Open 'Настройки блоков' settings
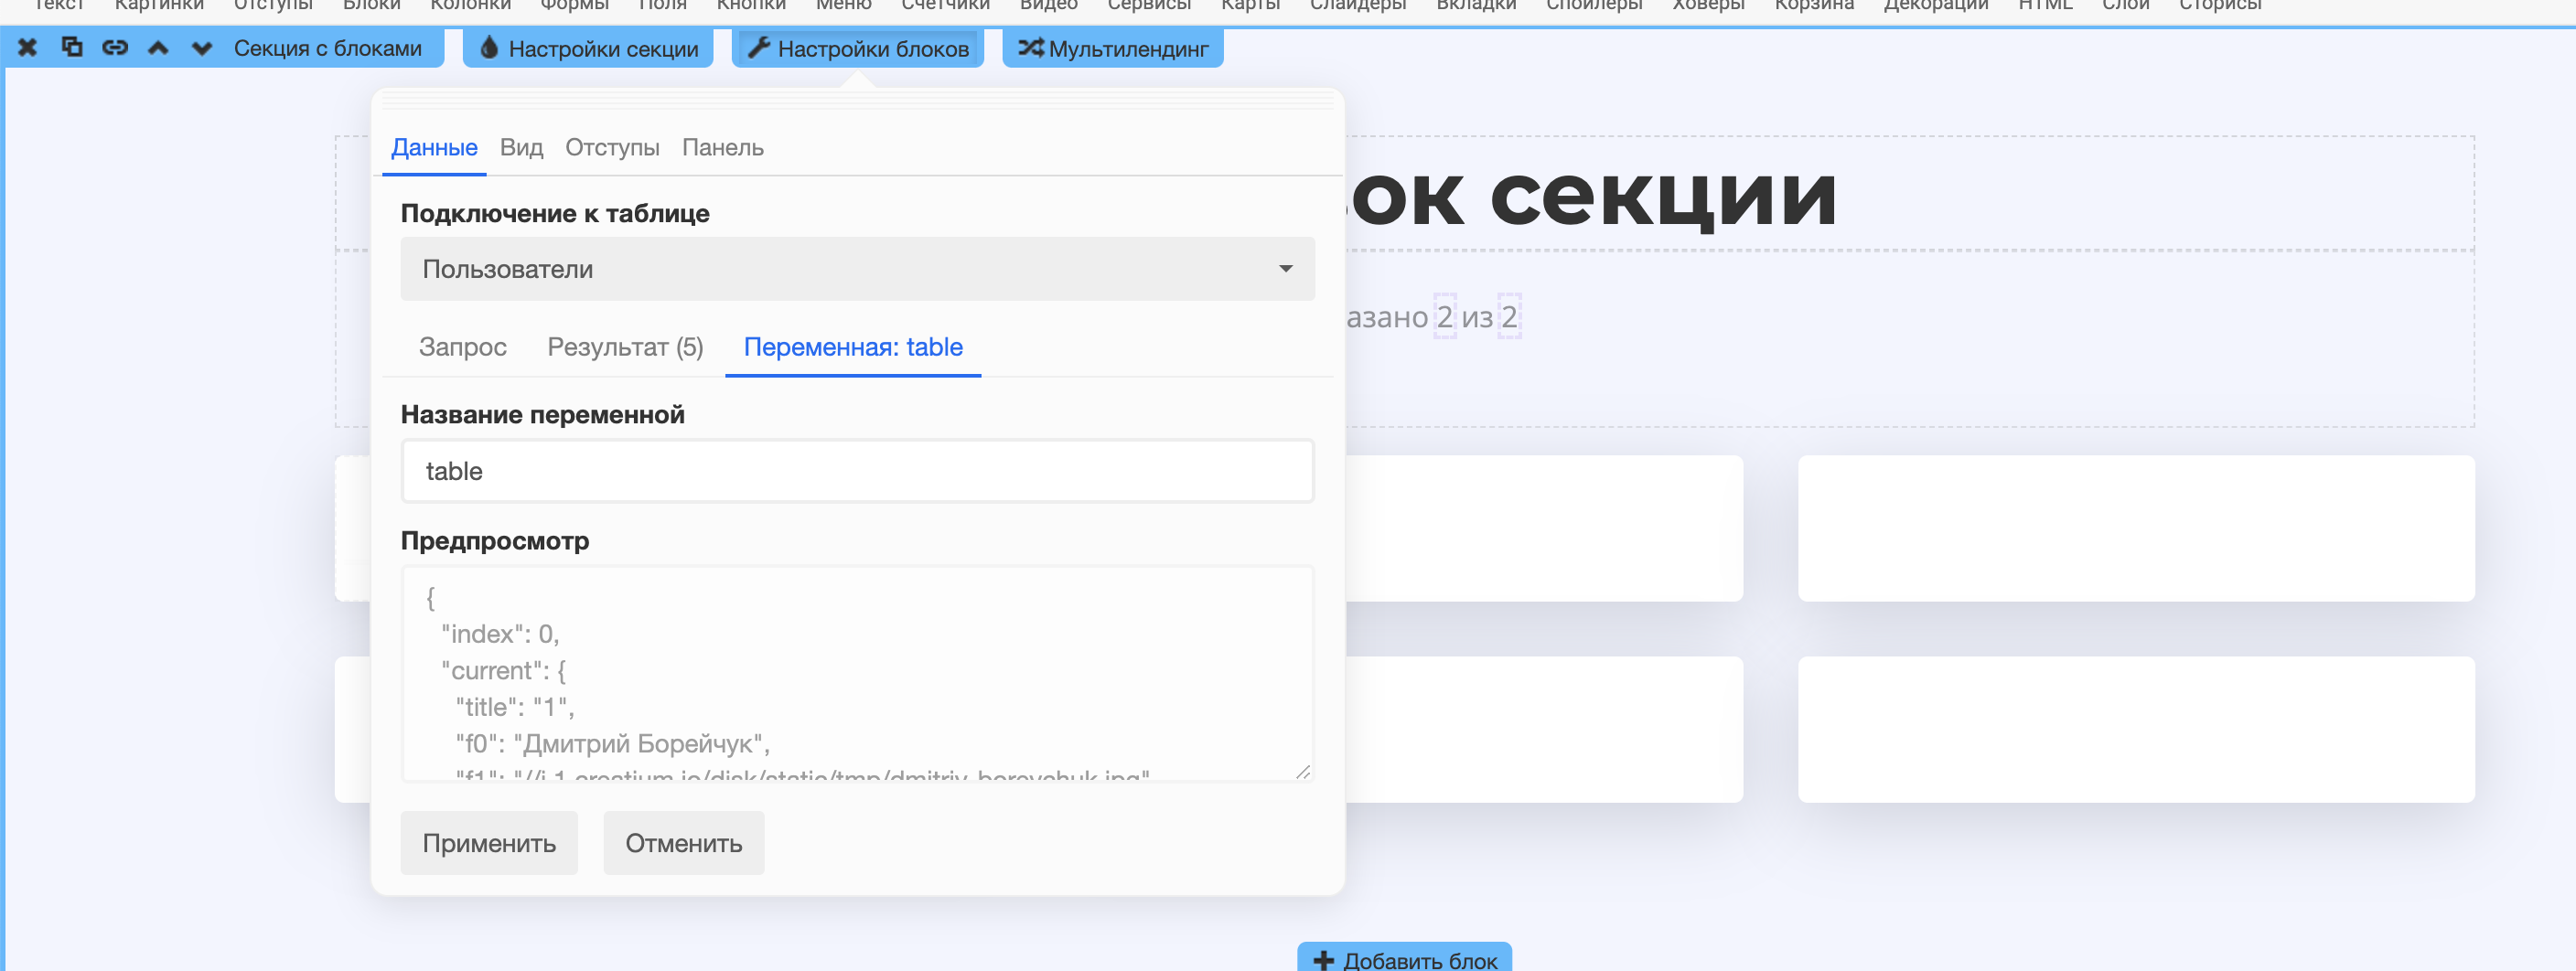Image resolution: width=2576 pixels, height=971 pixels. [x=858, y=48]
